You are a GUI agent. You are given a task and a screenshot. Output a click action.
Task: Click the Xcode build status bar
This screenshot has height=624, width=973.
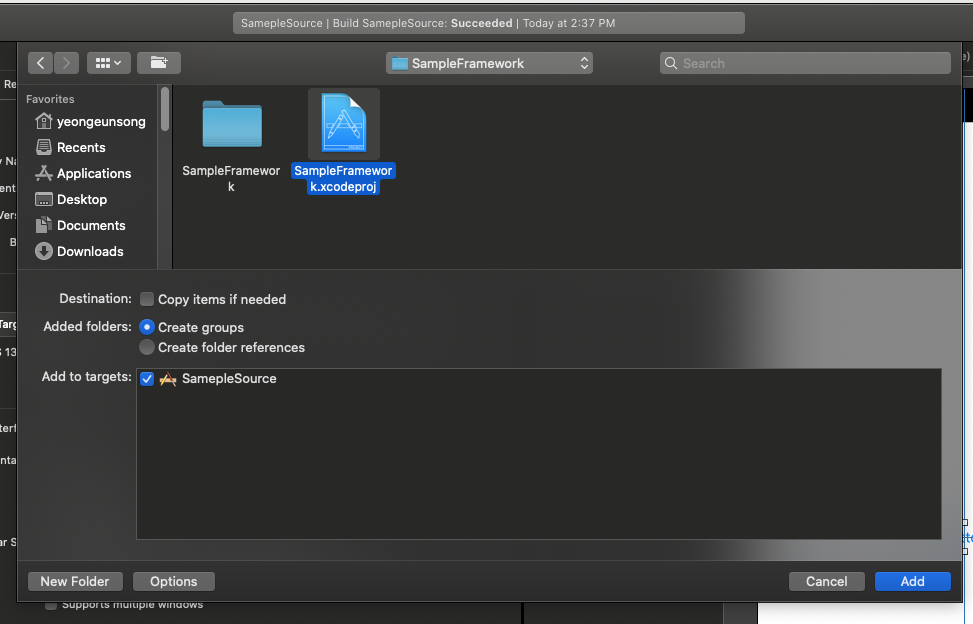488,23
